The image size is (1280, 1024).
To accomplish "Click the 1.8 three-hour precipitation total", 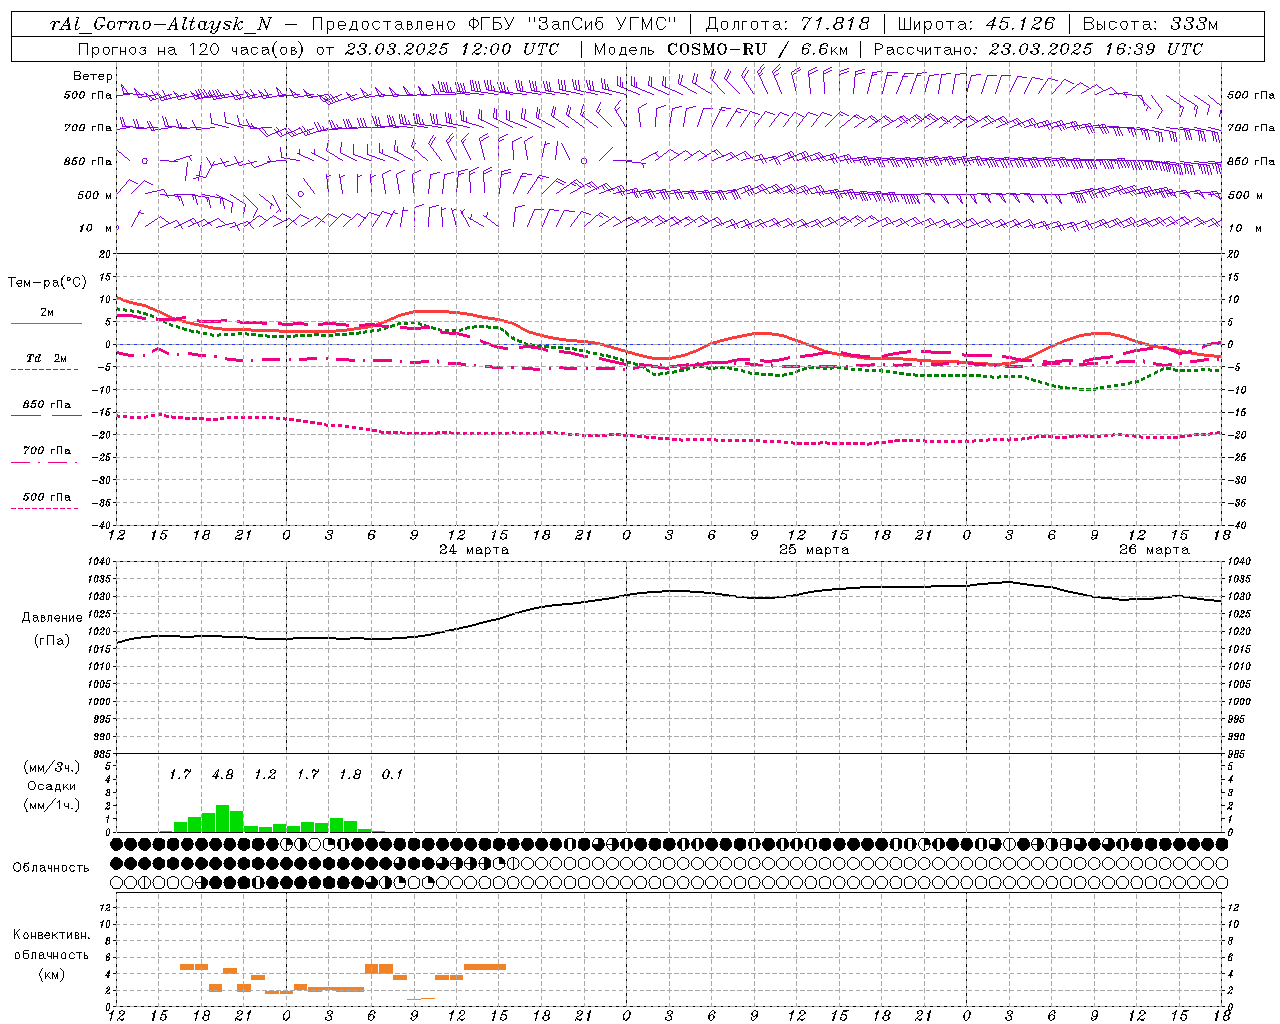I will 350,775.
